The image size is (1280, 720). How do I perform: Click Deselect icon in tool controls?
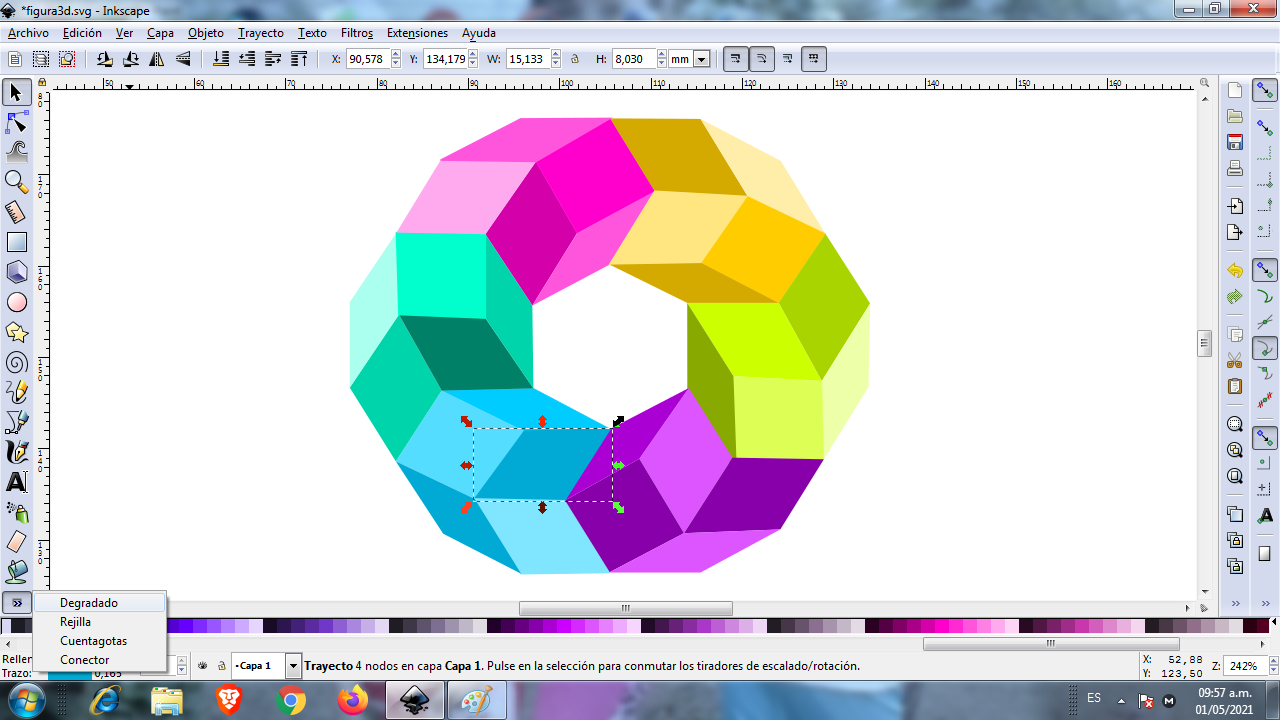[x=67, y=59]
